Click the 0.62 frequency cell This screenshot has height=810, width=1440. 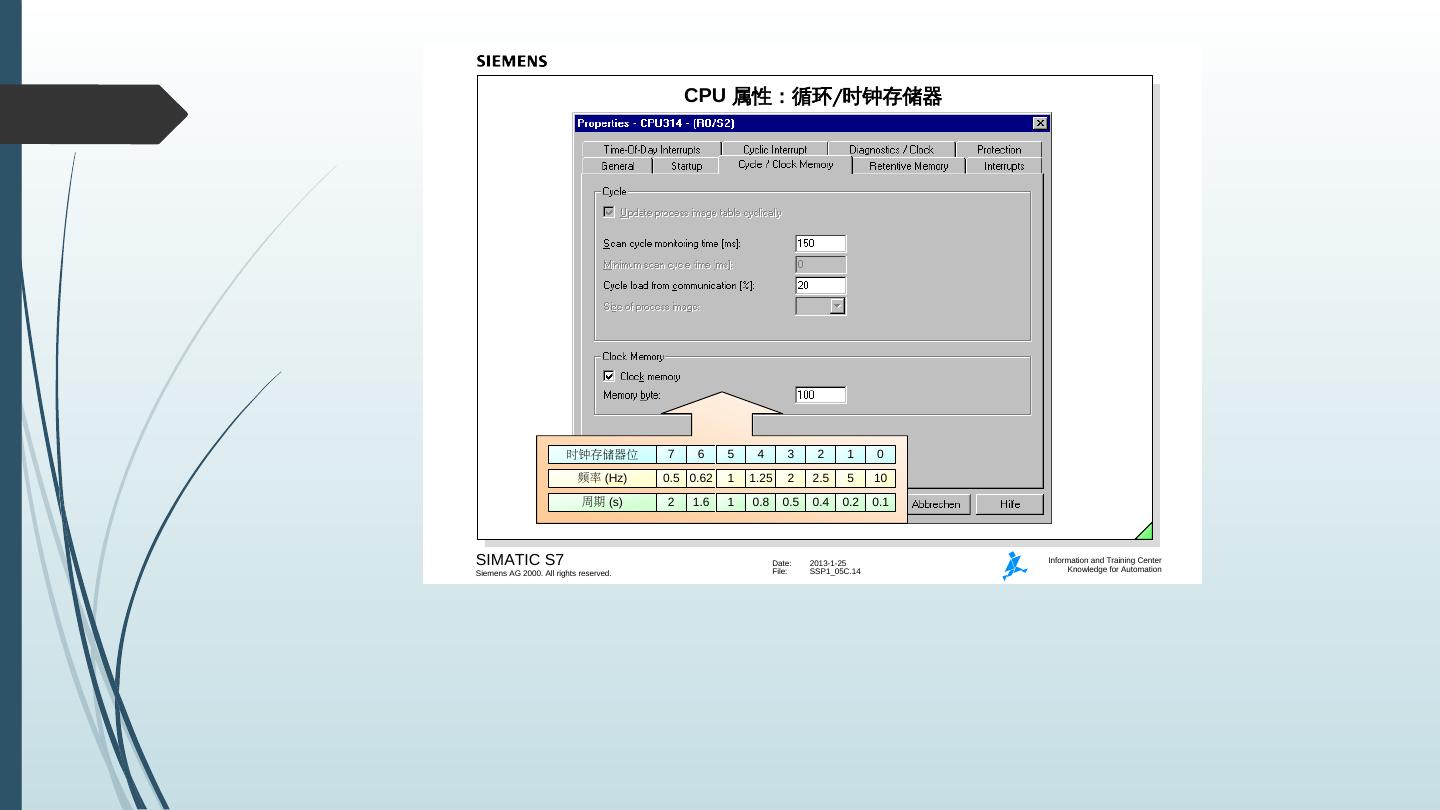pyautogui.click(x=701, y=478)
